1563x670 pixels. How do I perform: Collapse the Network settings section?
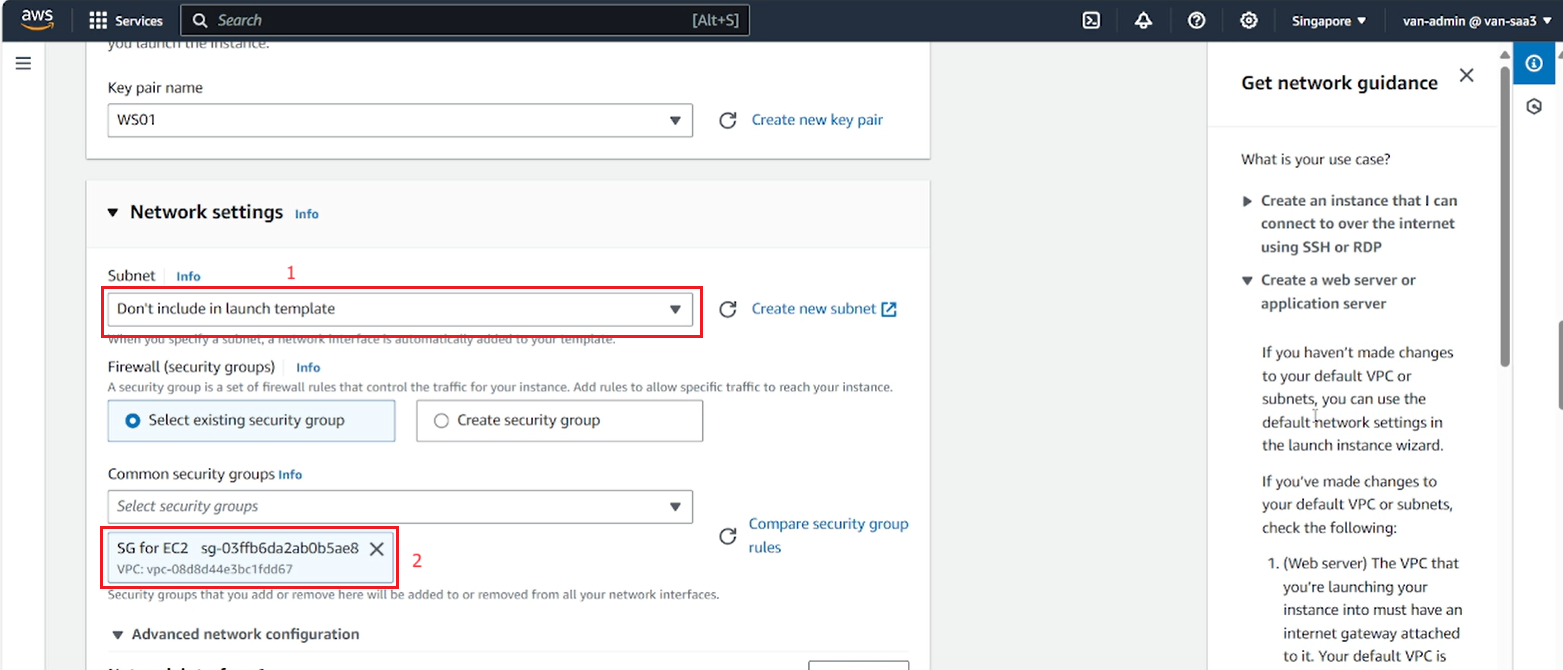click(x=114, y=212)
